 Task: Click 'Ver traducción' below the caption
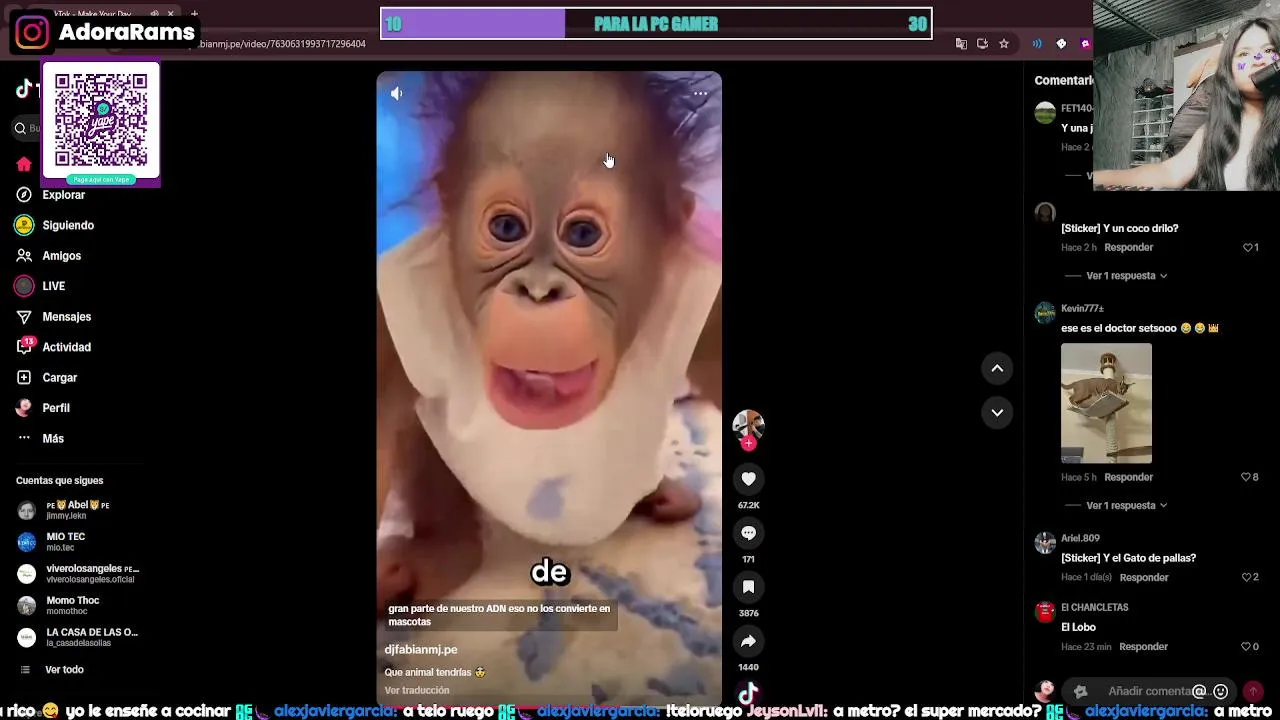click(x=417, y=691)
